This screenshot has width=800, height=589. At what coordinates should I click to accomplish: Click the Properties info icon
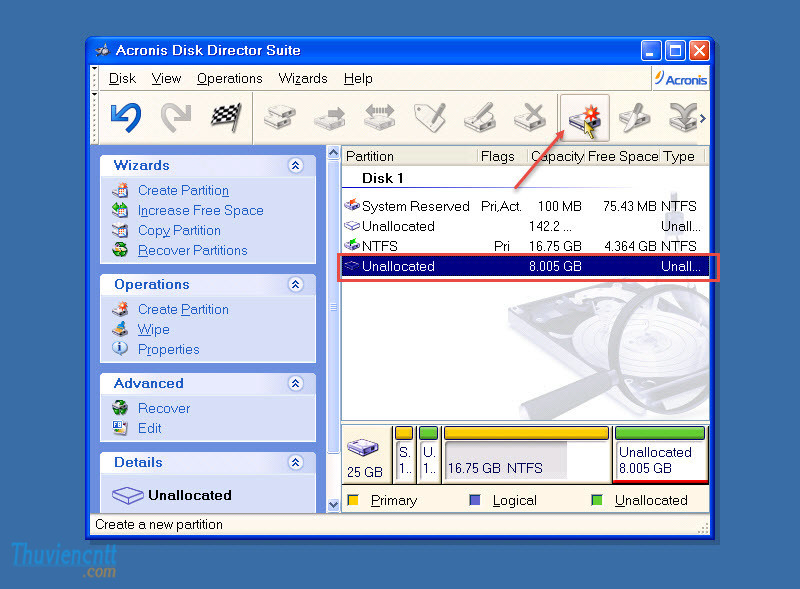(x=120, y=349)
